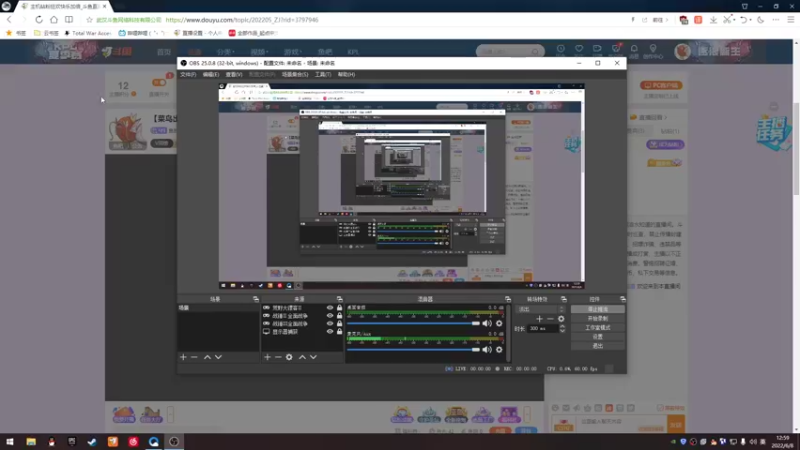Increase transition duration with stepper up arrow
The image size is (800, 450).
(x=562, y=327)
